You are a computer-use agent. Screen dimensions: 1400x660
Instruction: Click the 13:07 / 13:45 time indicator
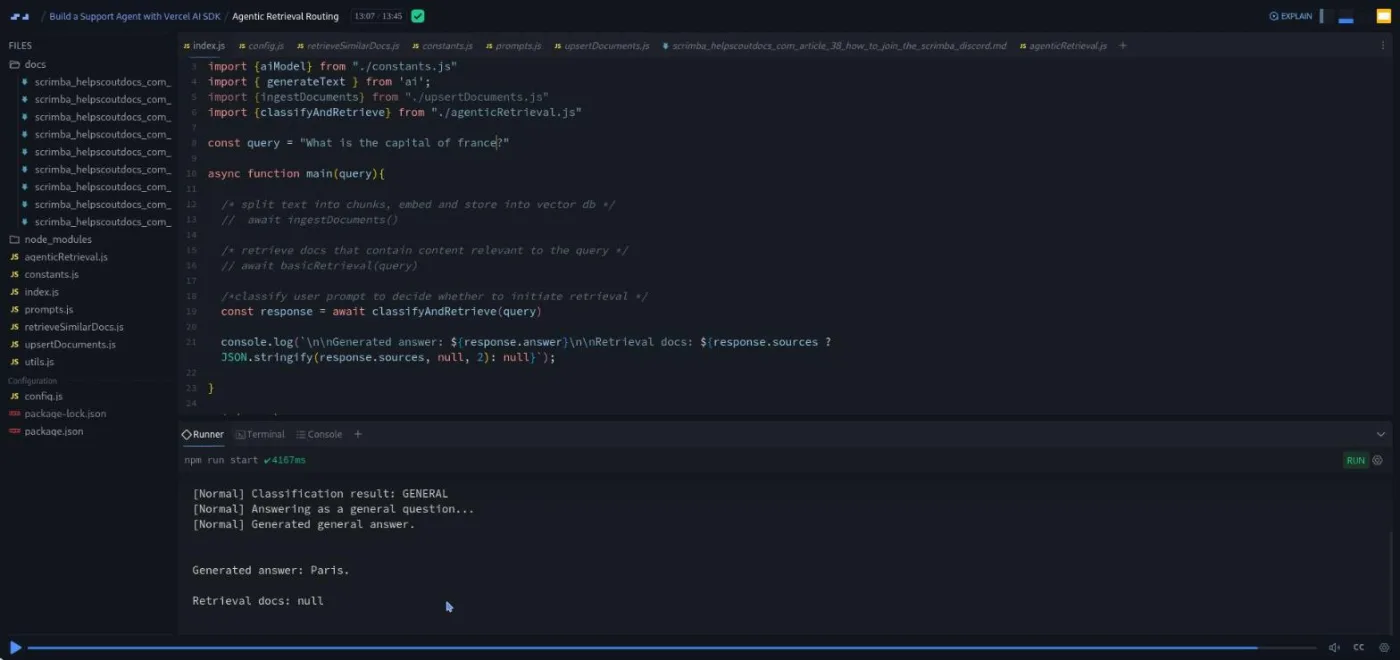pos(378,16)
